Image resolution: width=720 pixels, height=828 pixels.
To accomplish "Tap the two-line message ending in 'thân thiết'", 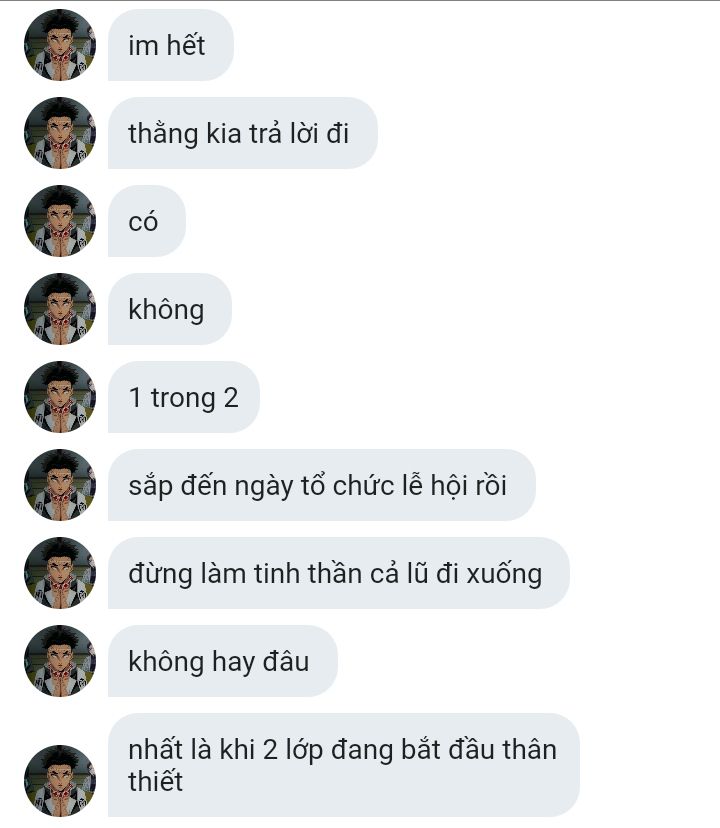I will click(x=344, y=765).
